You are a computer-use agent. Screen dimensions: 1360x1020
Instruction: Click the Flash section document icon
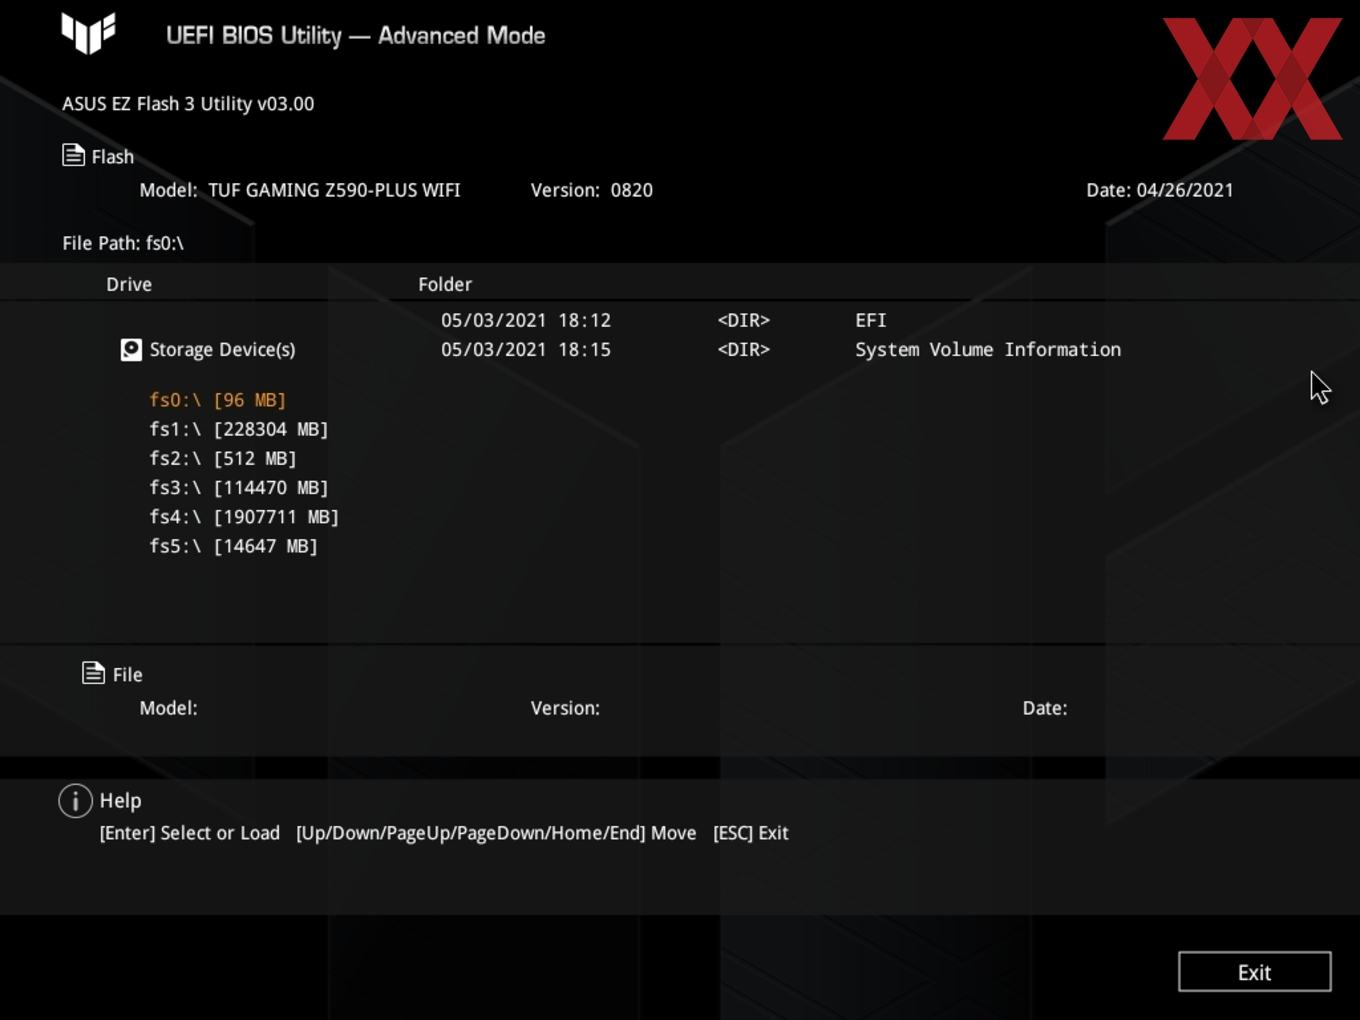73,155
